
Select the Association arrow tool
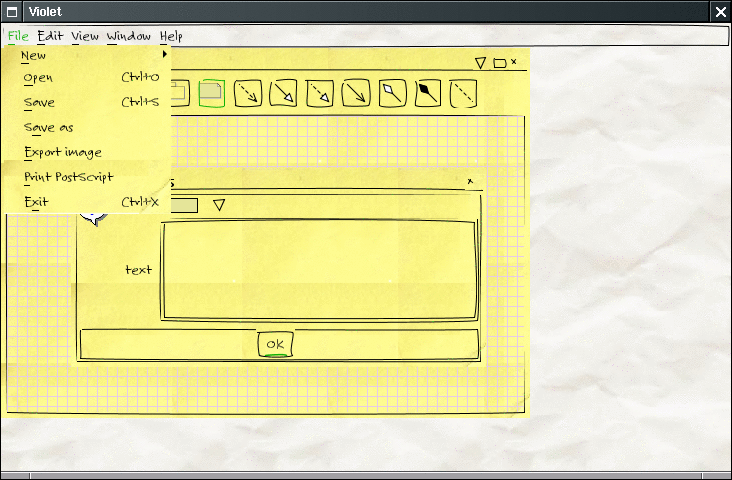pyautogui.click(x=355, y=93)
